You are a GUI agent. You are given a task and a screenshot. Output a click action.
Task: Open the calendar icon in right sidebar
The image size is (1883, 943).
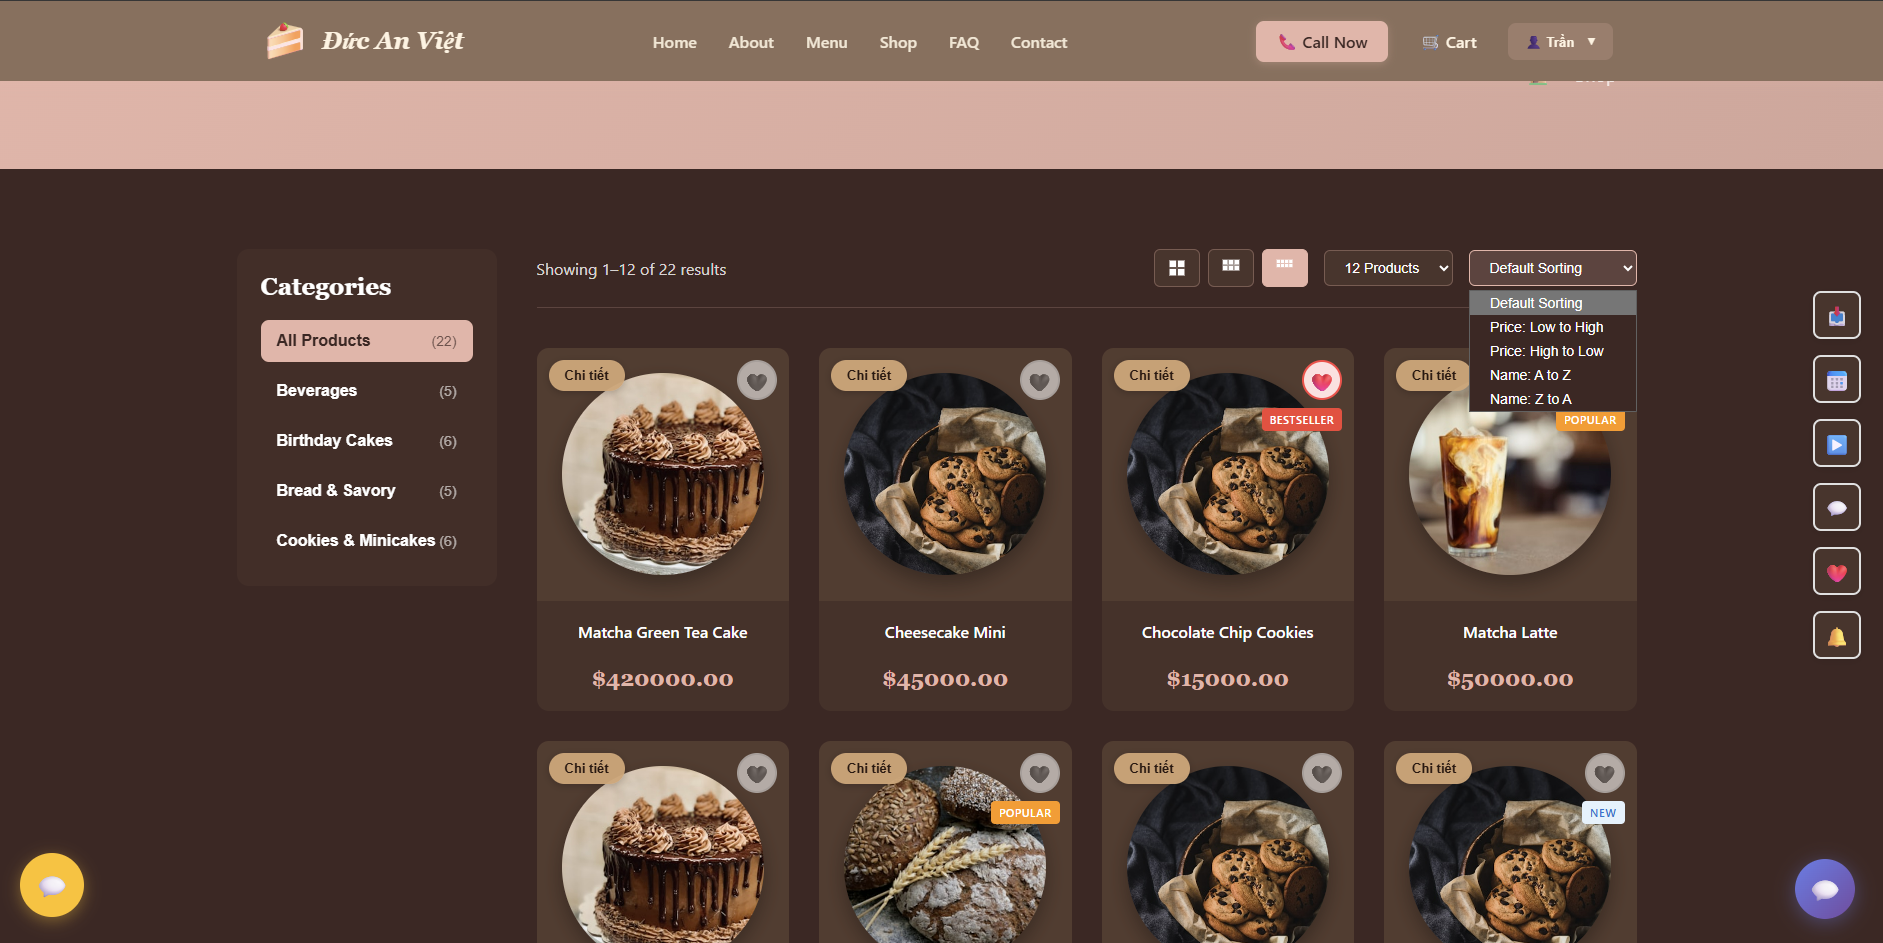pos(1837,380)
